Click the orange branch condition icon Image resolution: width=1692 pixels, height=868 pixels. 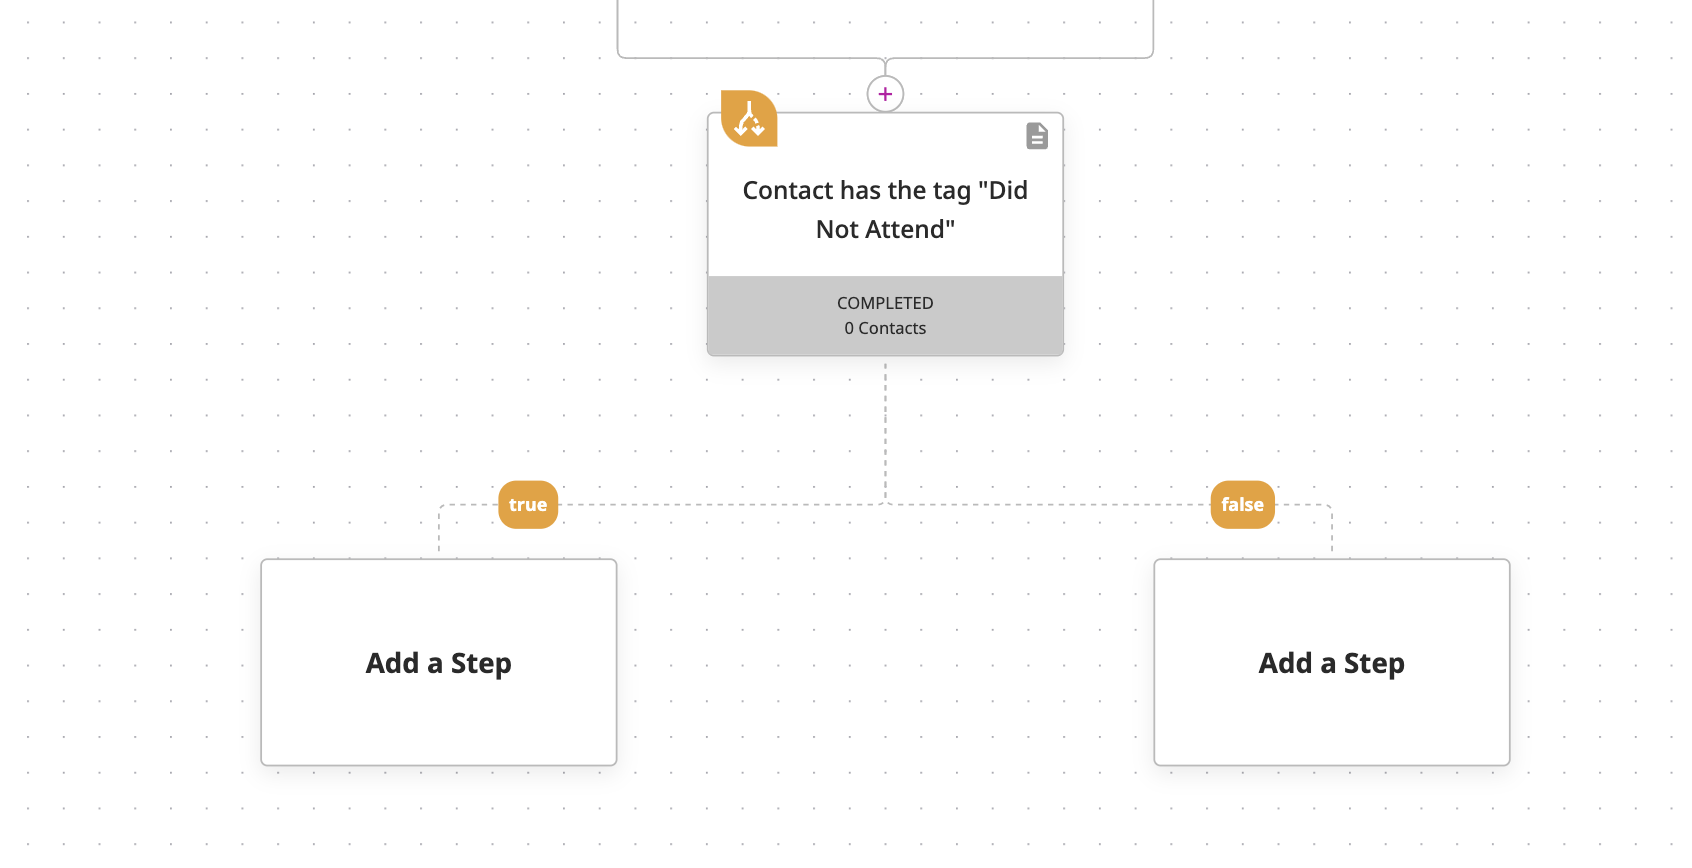click(749, 119)
